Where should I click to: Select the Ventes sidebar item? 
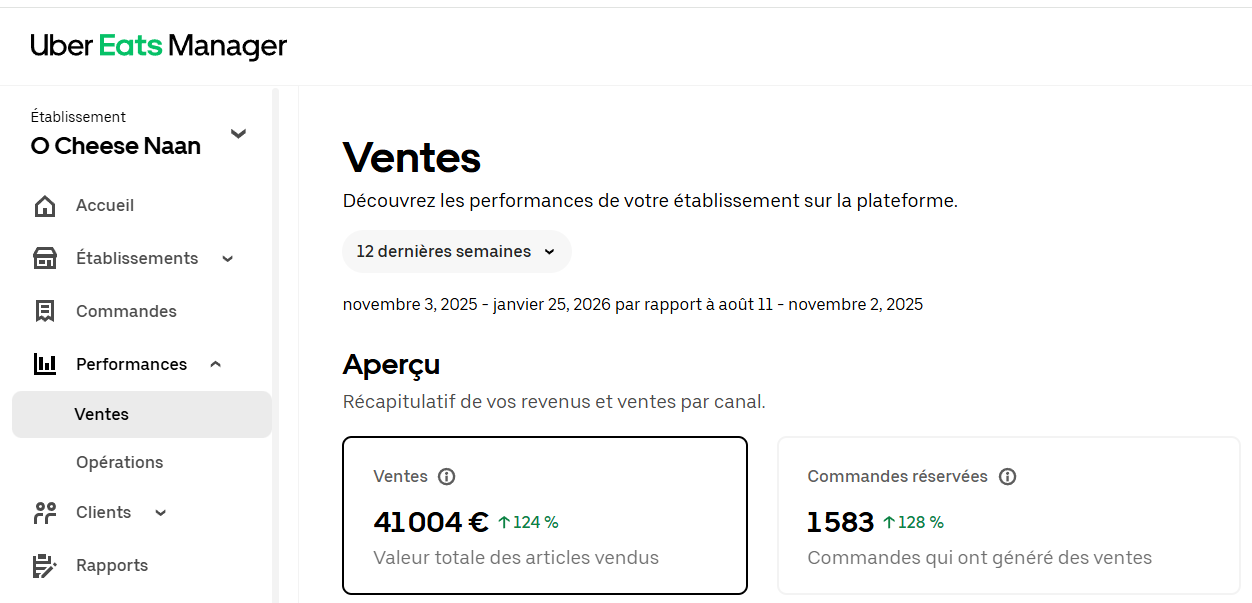coord(142,414)
